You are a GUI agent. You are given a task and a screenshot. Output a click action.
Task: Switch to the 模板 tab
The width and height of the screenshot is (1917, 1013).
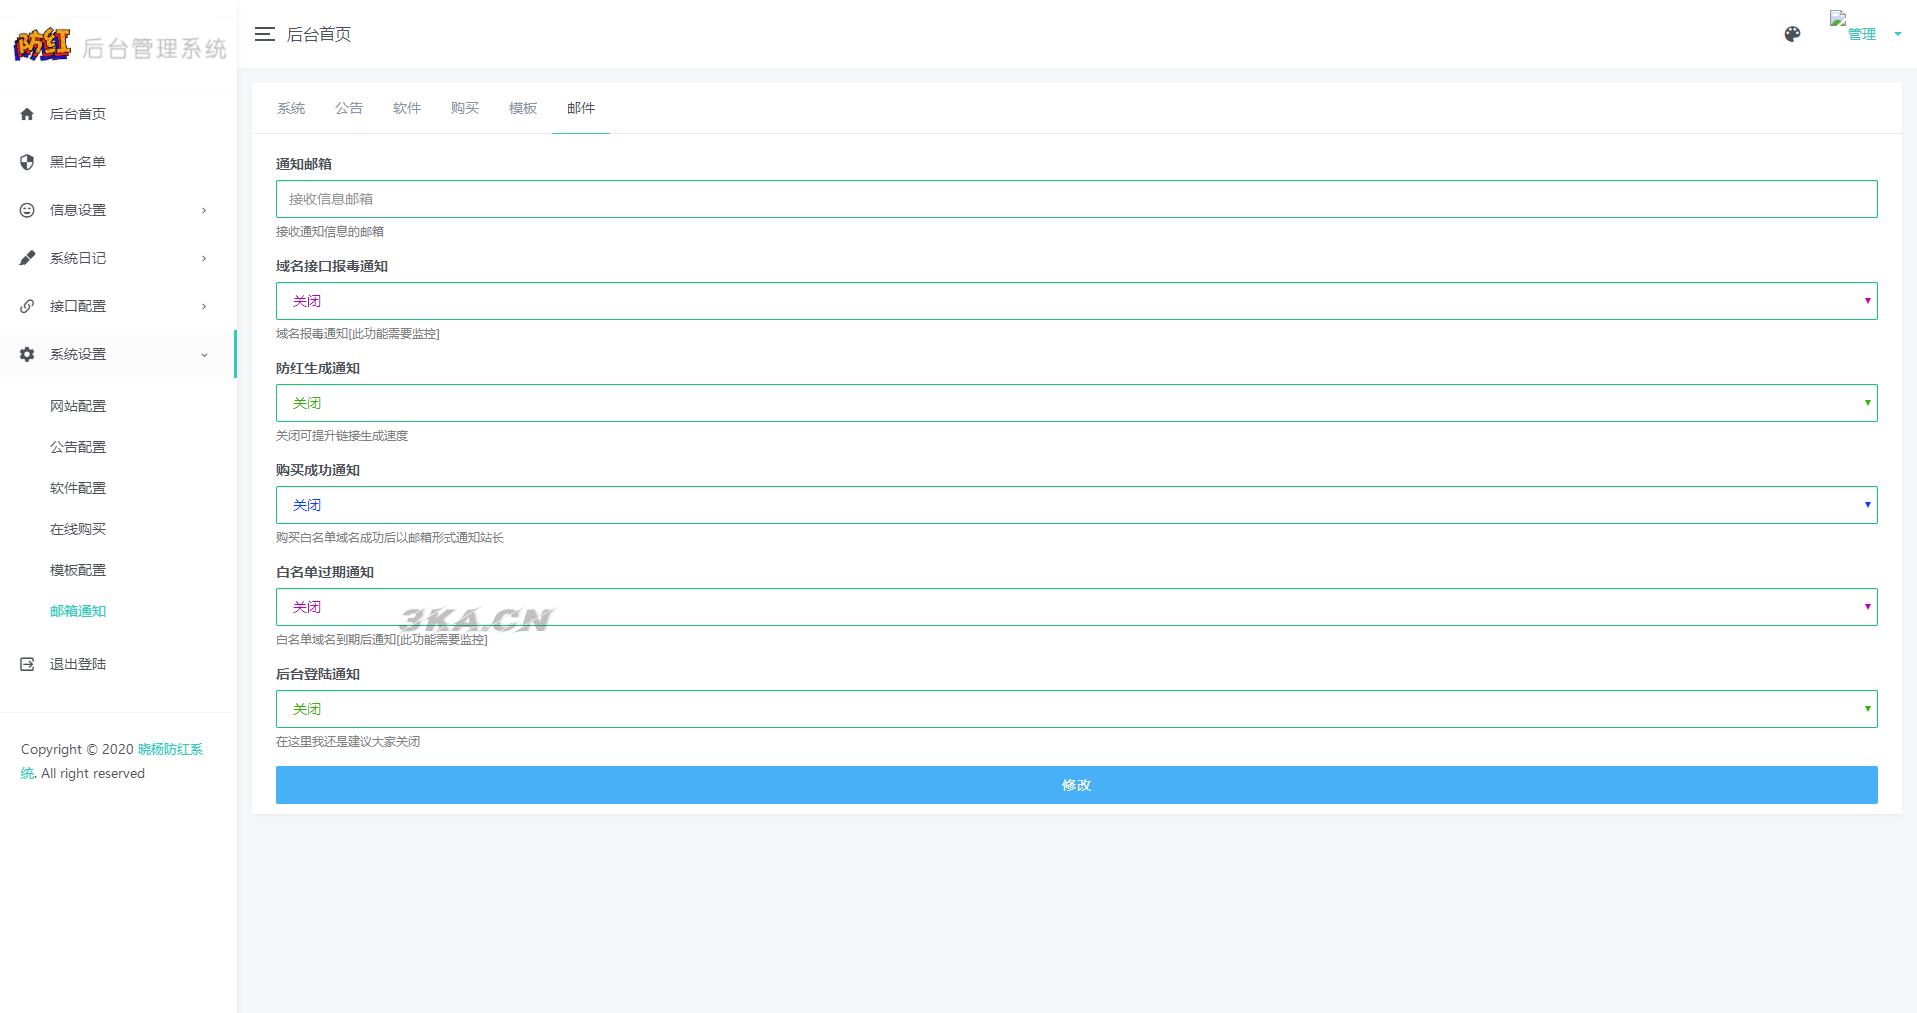pos(523,108)
